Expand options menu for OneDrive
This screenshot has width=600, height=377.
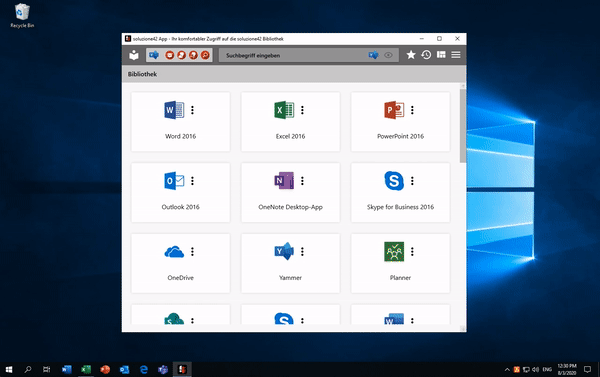[x=192, y=251]
